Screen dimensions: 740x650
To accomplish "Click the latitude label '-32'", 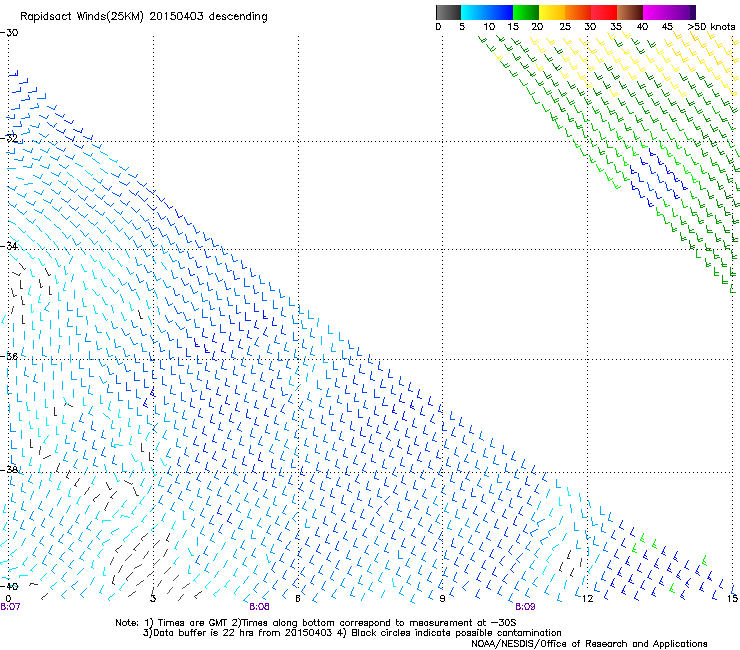I will point(9,138).
